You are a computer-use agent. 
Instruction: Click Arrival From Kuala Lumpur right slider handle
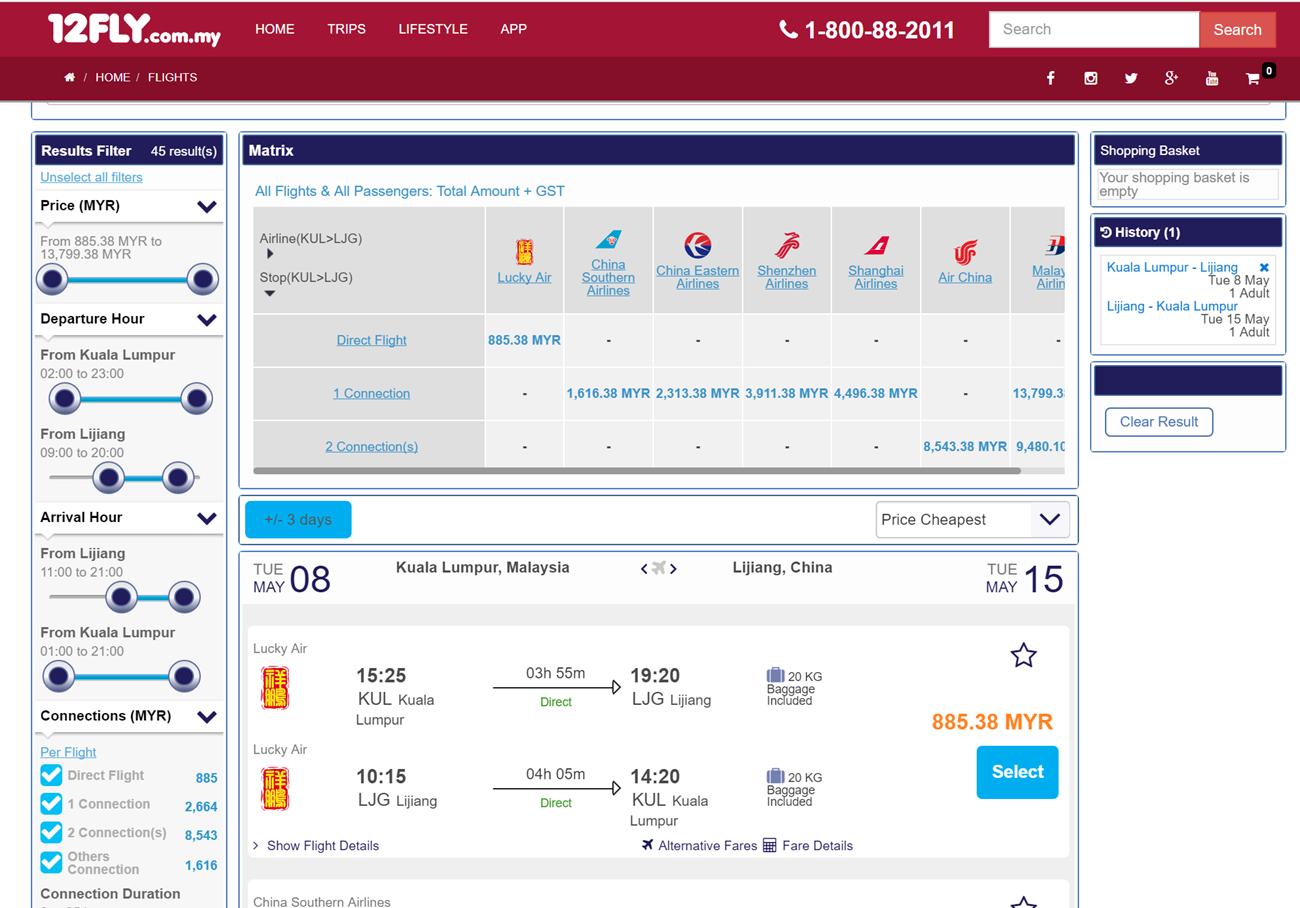click(184, 676)
